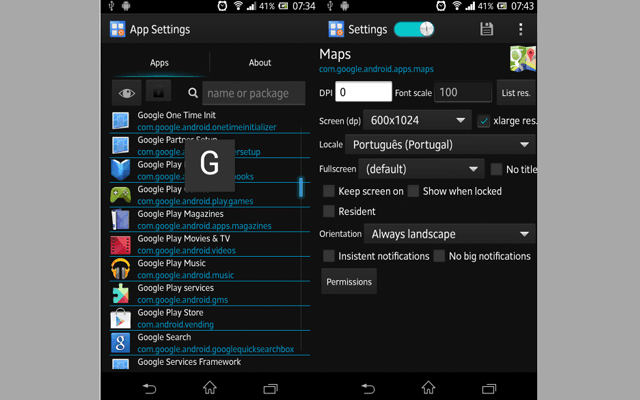Enable Keep screen on checkbox
Viewport: 640px width, 400px height.
(329, 191)
